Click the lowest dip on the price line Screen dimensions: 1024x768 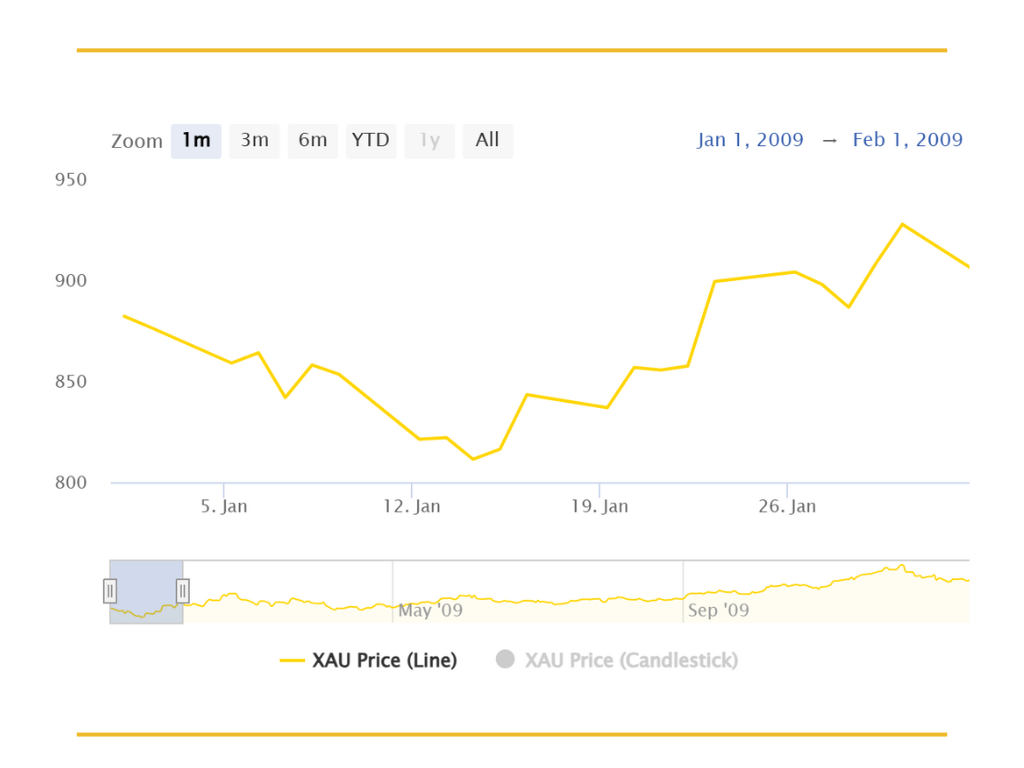pos(473,459)
